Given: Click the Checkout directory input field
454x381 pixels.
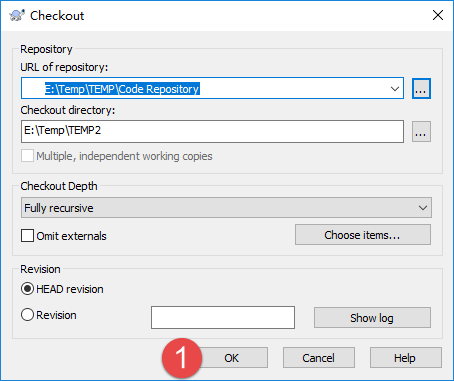Looking at the screenshot, I should 212,131.
